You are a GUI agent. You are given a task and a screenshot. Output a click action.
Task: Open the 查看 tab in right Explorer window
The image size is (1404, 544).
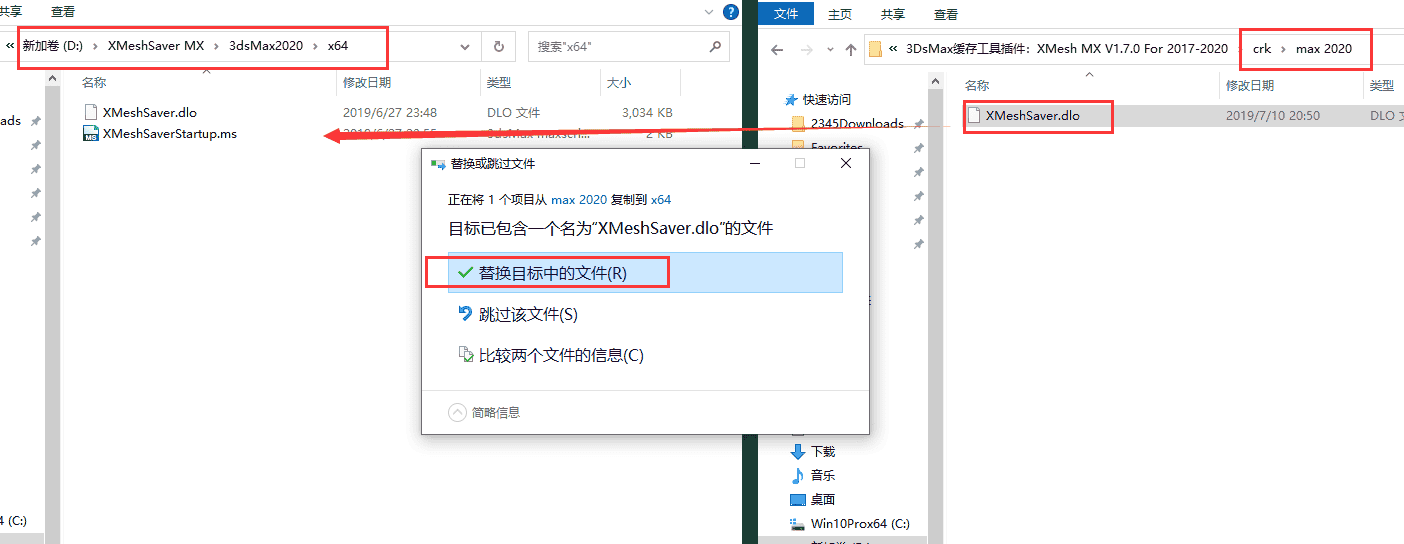pos(946,14)
